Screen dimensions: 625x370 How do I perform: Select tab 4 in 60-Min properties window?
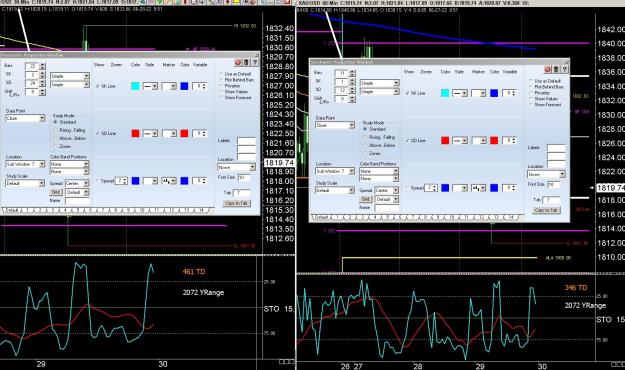click(374, 217)
